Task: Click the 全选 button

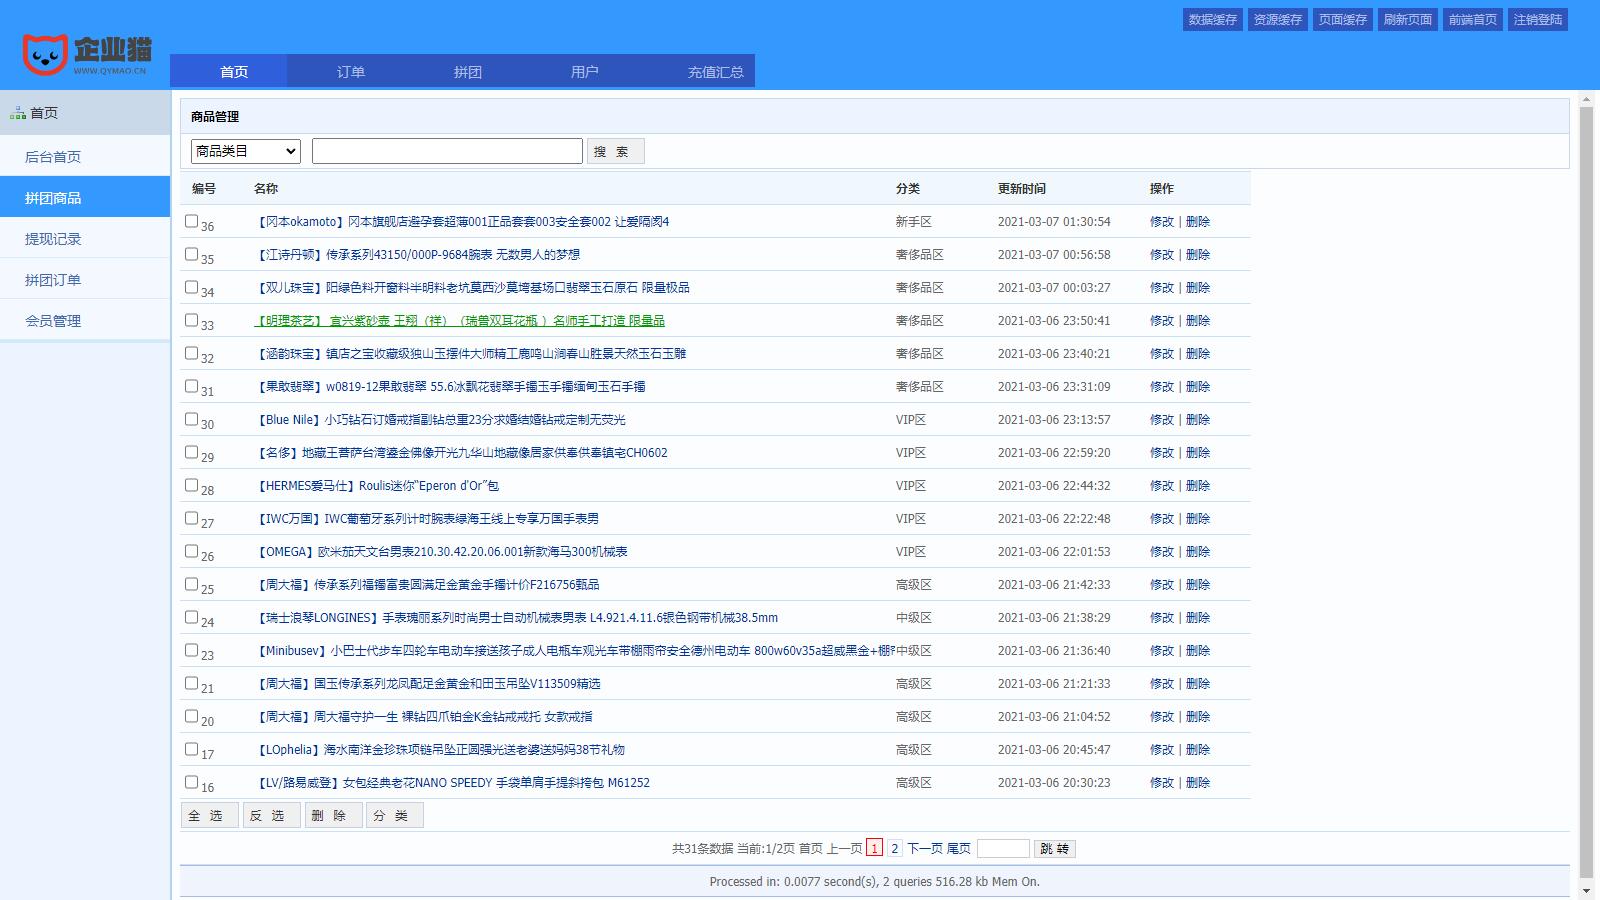Action: [209, 815]
